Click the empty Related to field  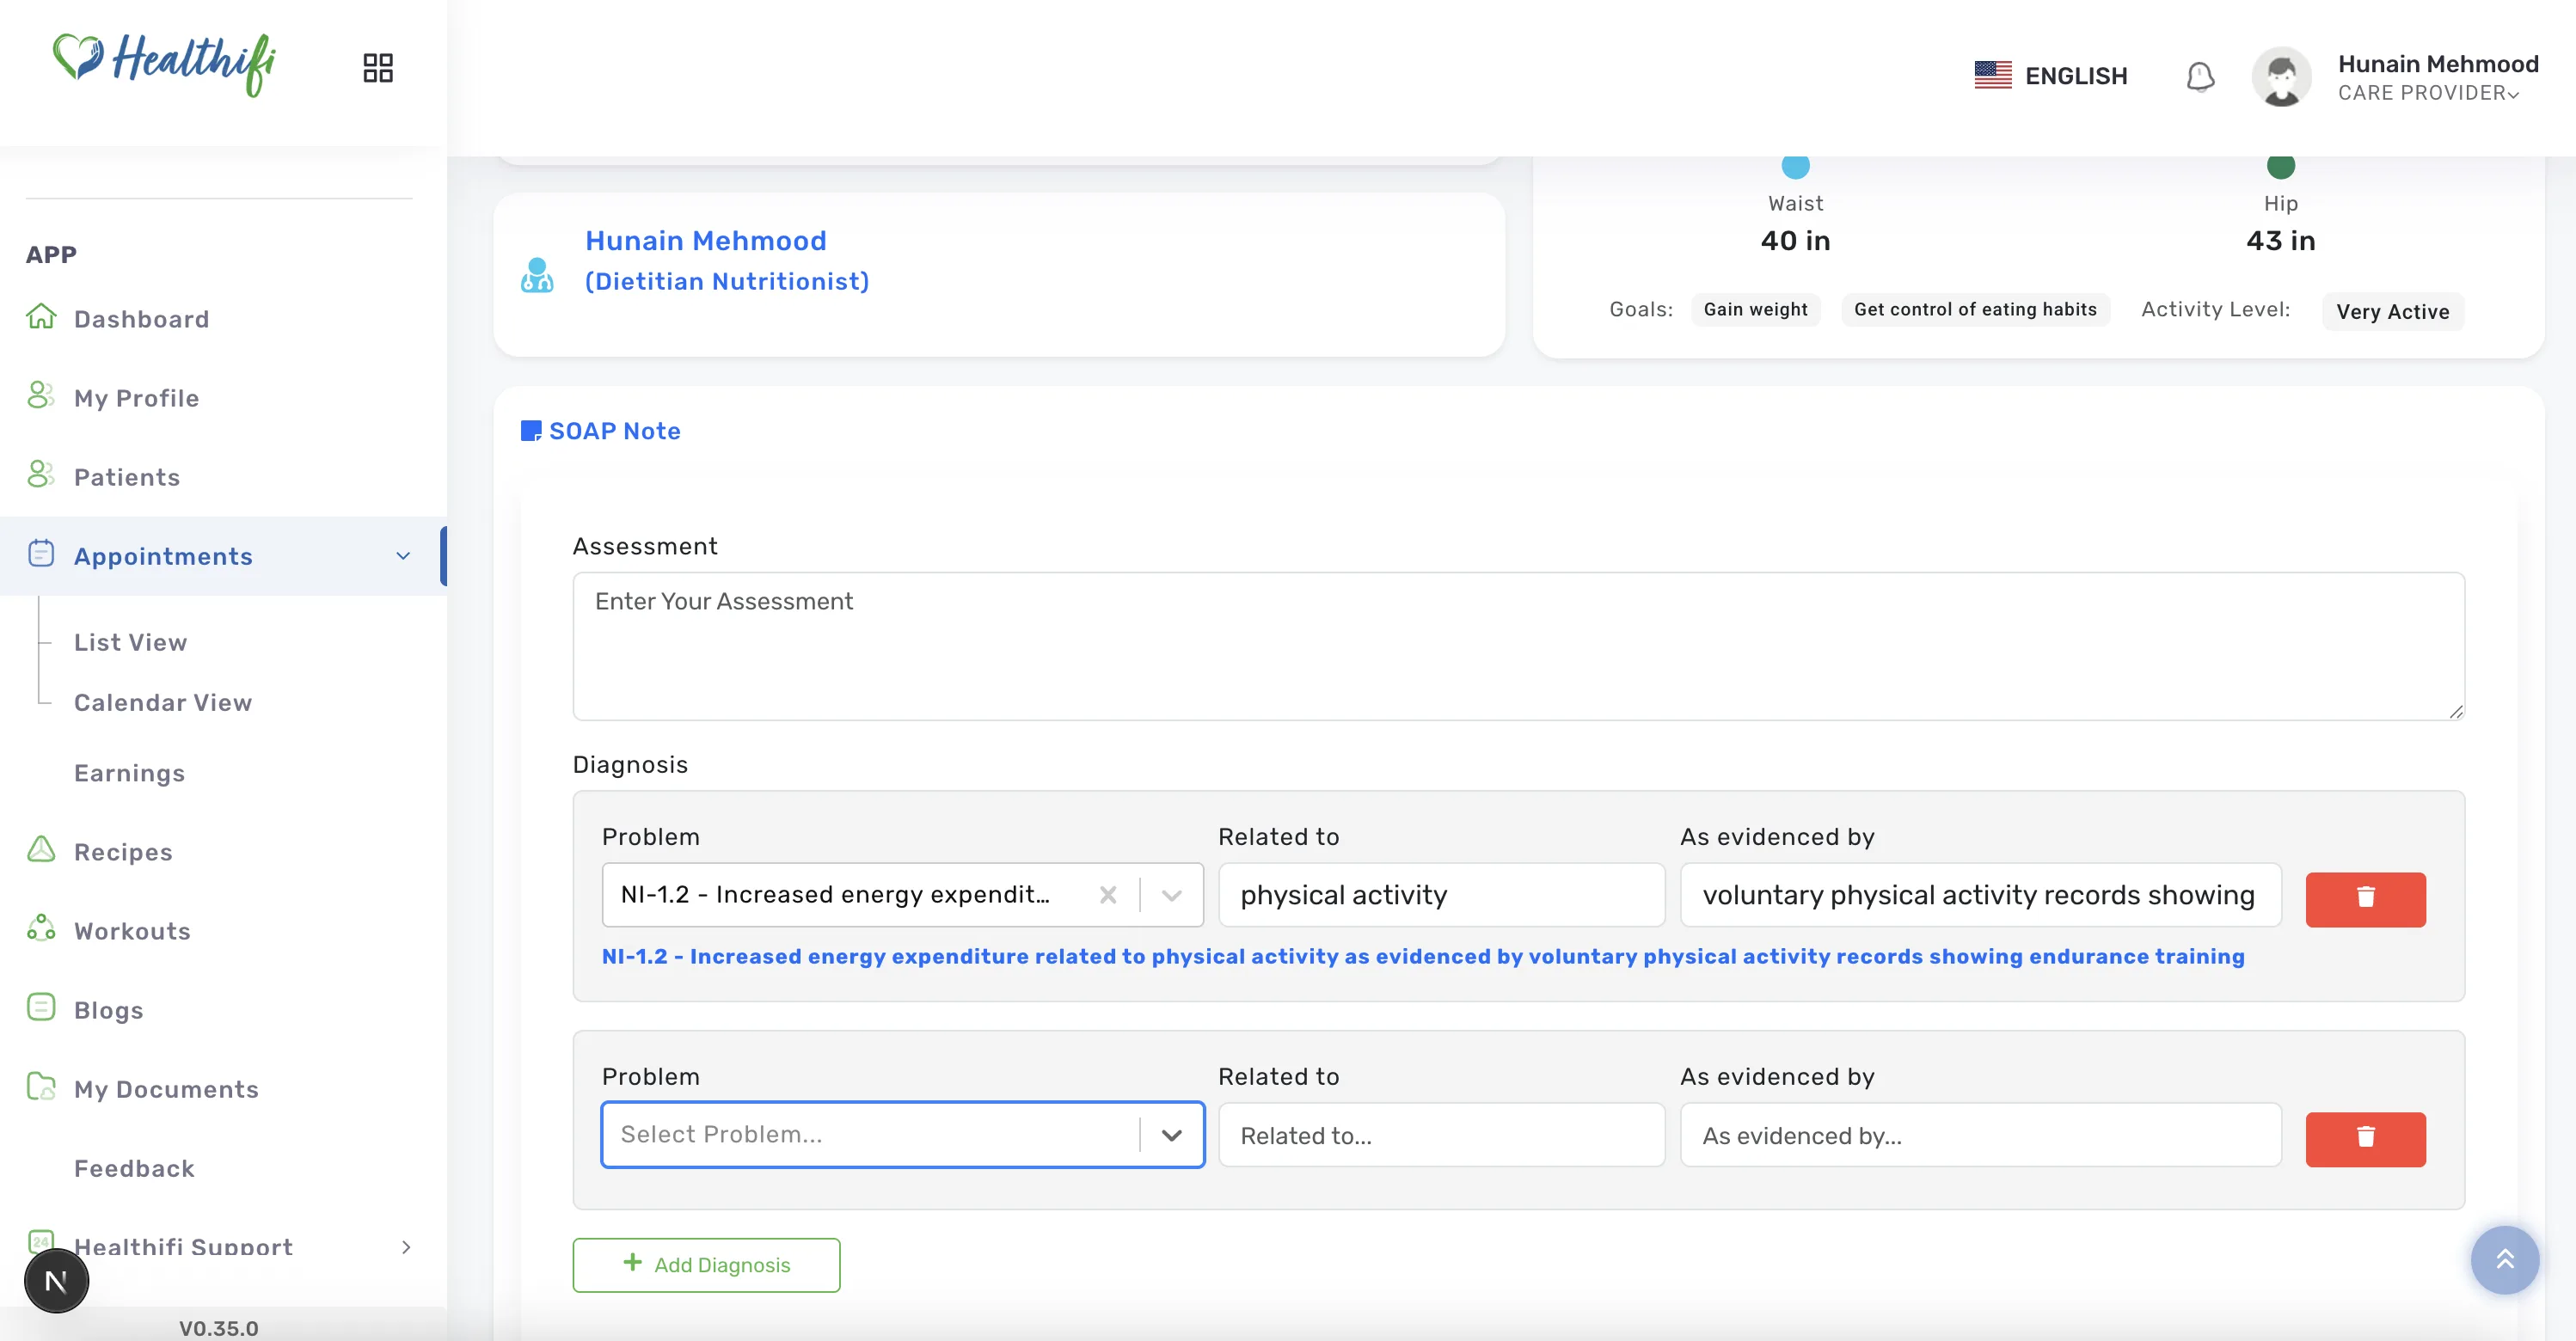(x=1441, y=1135)
